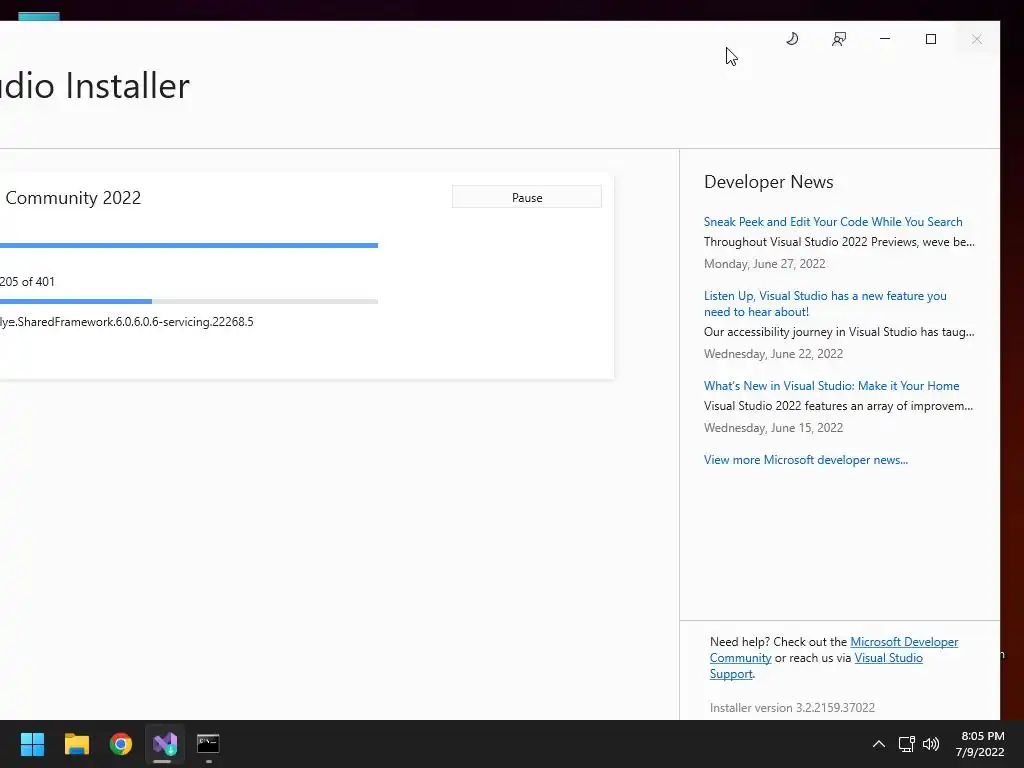Open File Explorer from the taskbar
The width and height of the screenshot is (1024, 768).
[x=76, y=744]
